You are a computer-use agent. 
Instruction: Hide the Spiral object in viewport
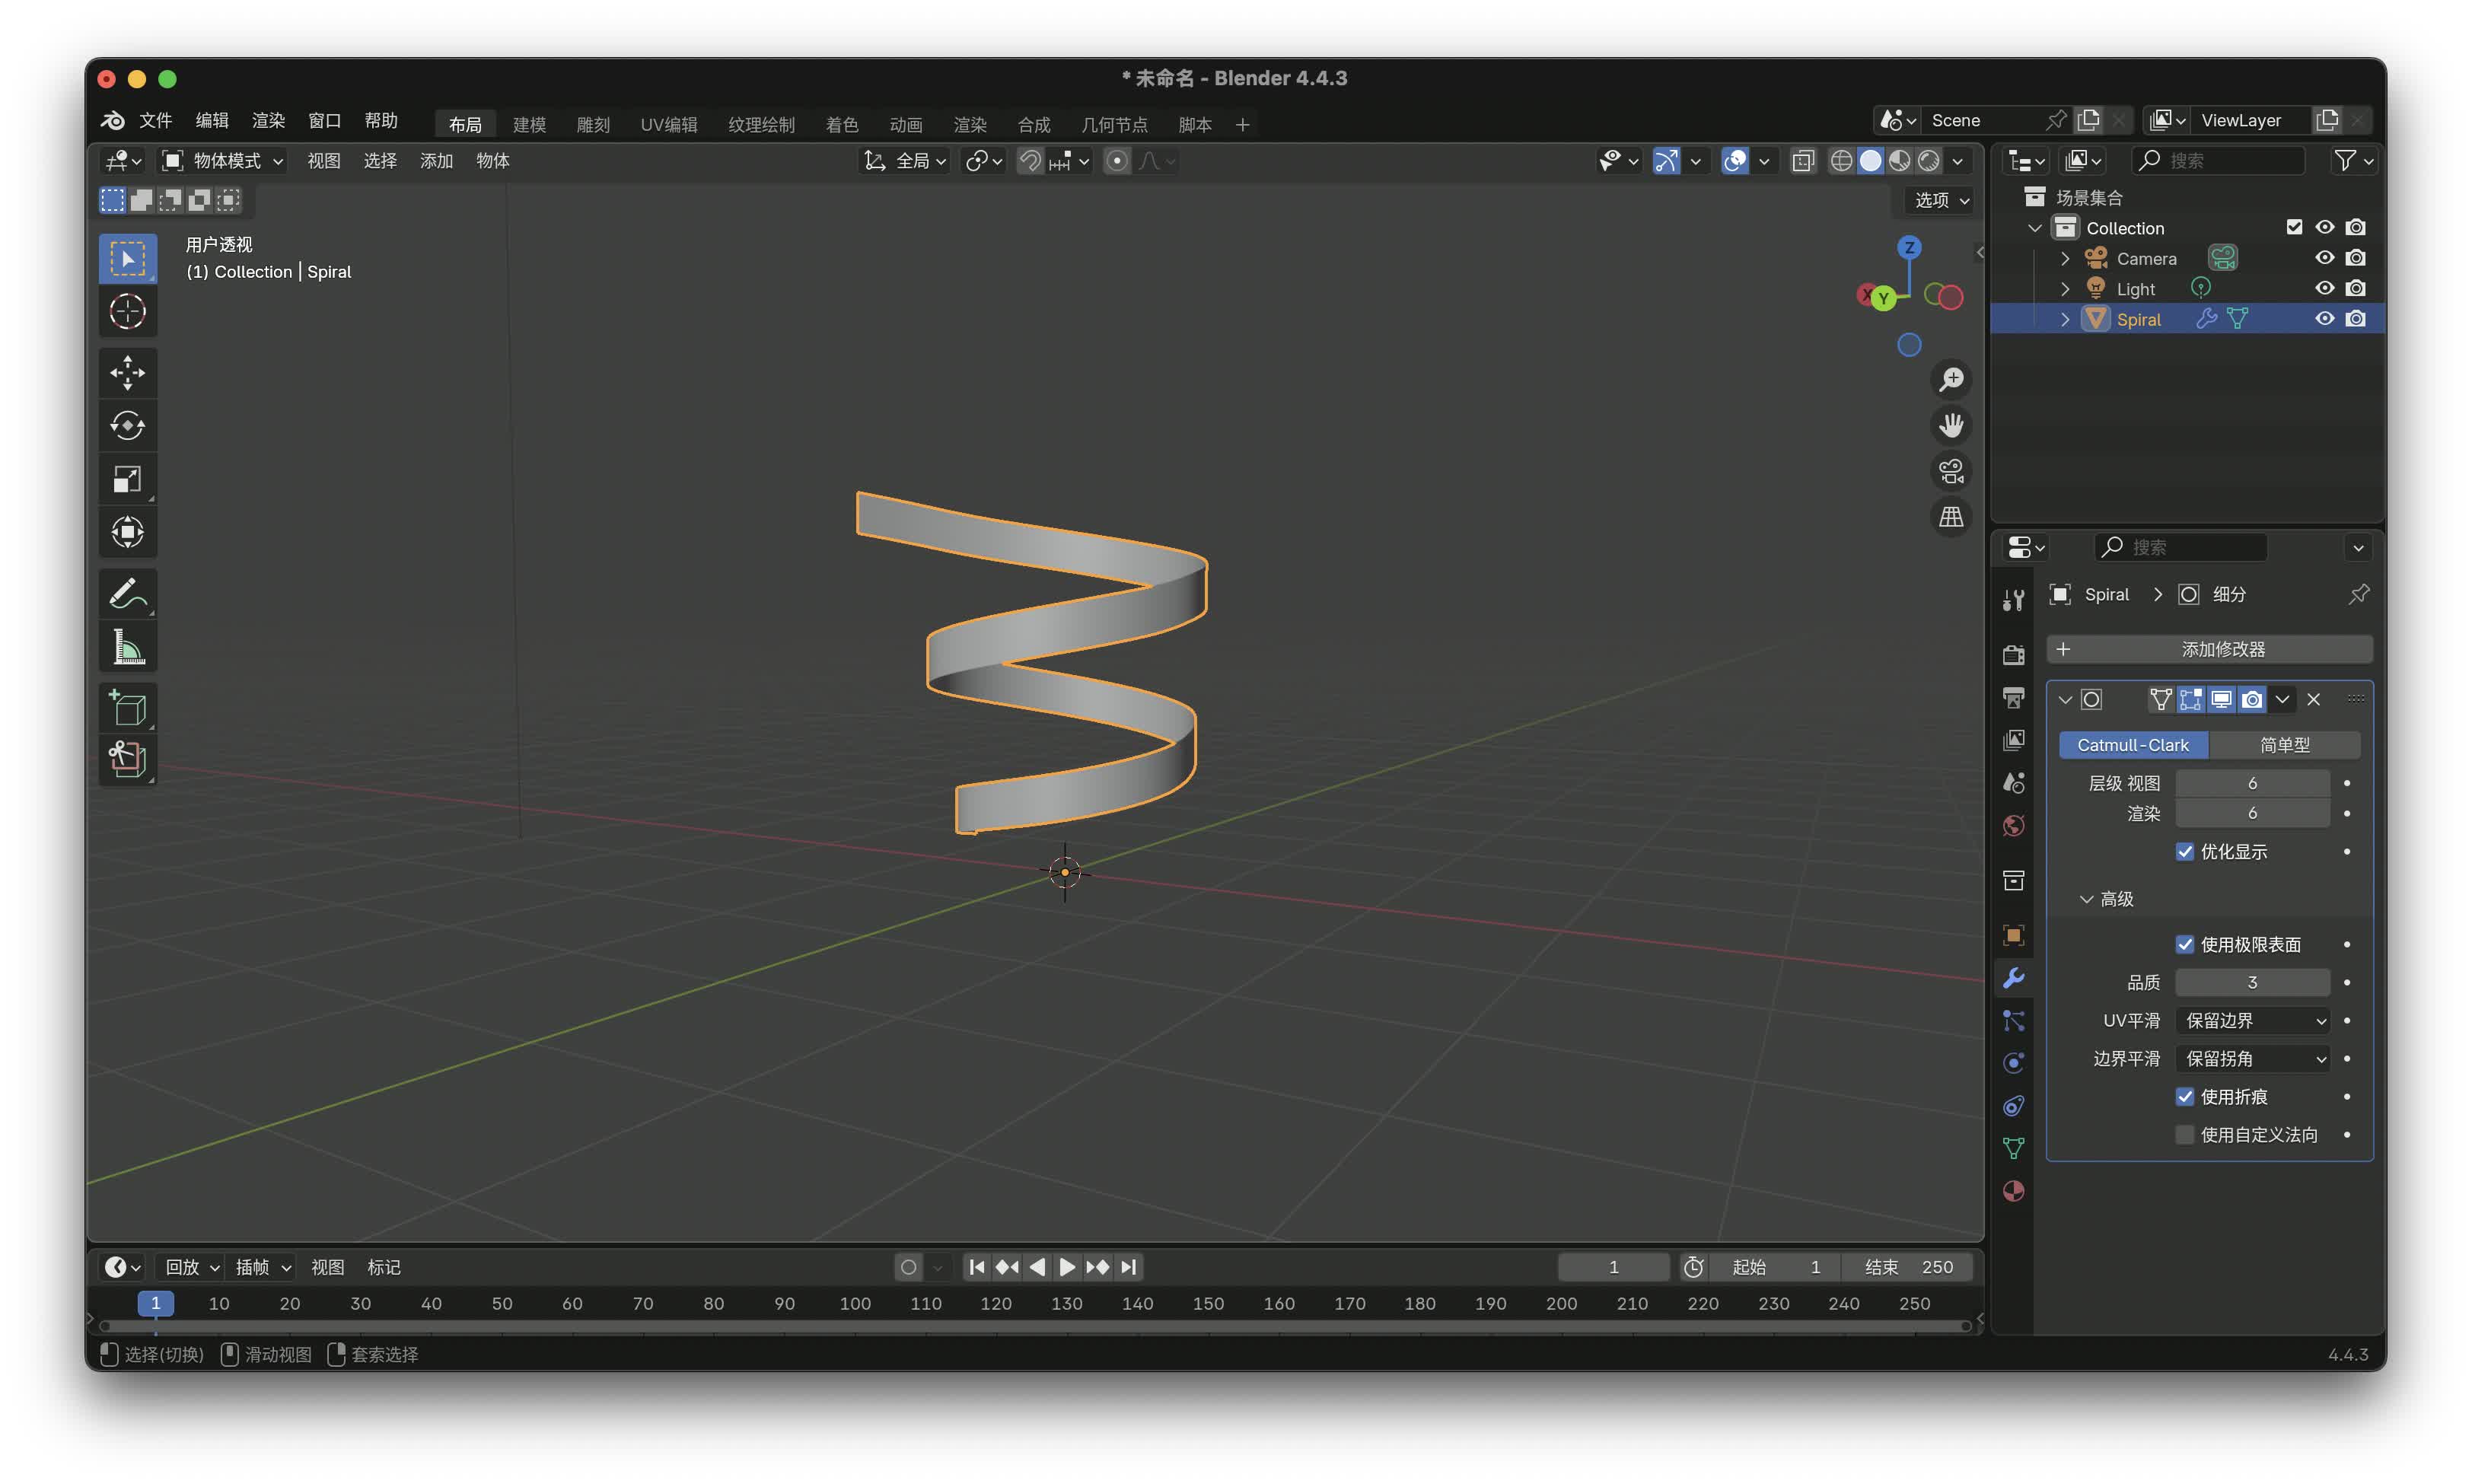(x=2324, y=319)
